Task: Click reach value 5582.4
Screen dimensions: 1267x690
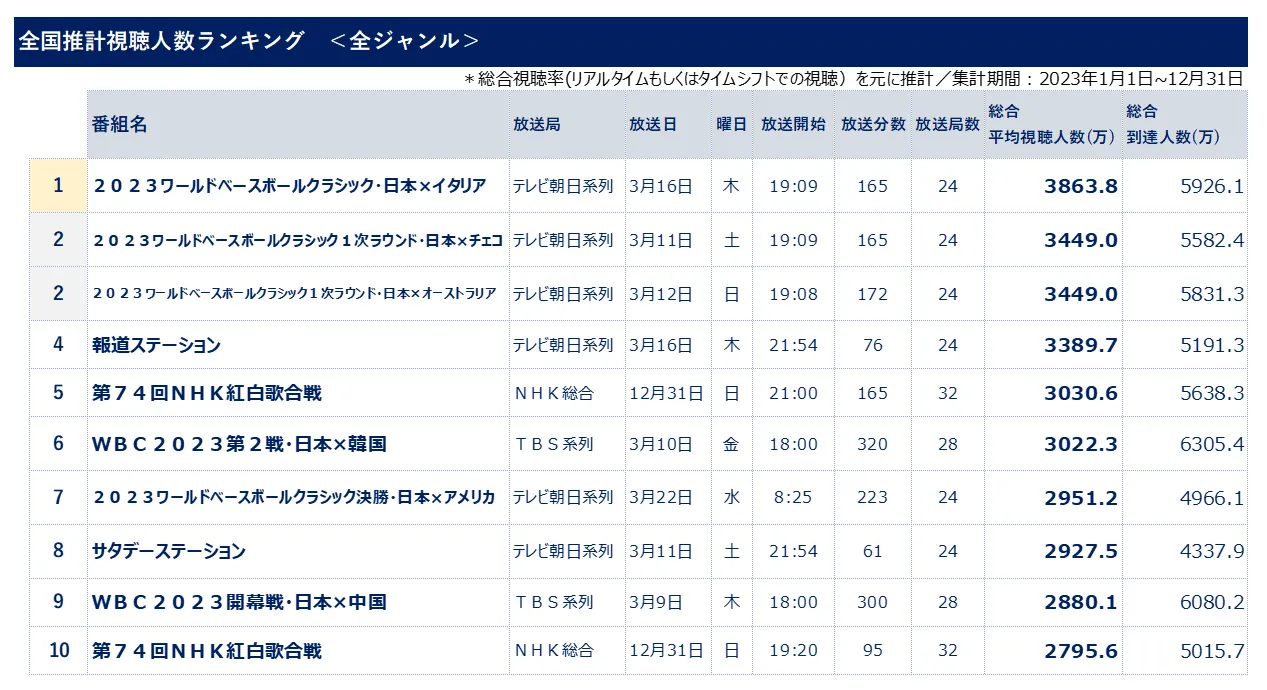Action: pyautogui.click(x=1212, y=240)
